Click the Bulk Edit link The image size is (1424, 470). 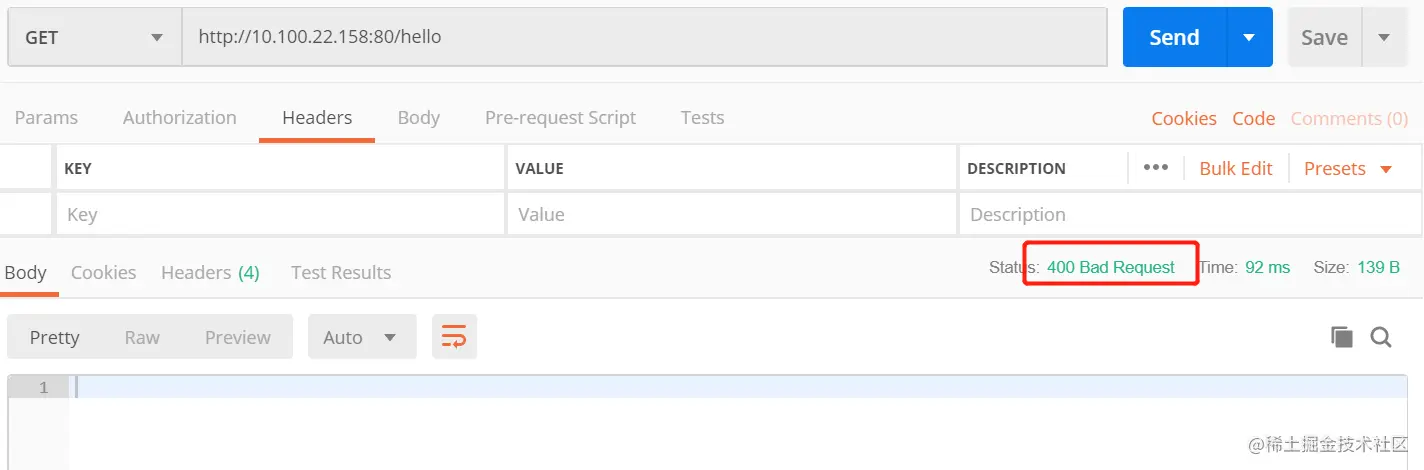click(x=1235, y=169)
